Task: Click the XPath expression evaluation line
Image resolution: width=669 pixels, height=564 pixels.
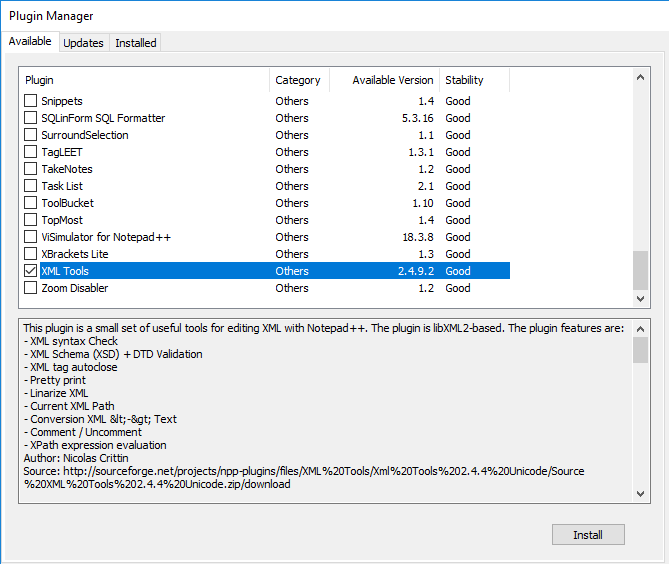Action: [95, 445]
